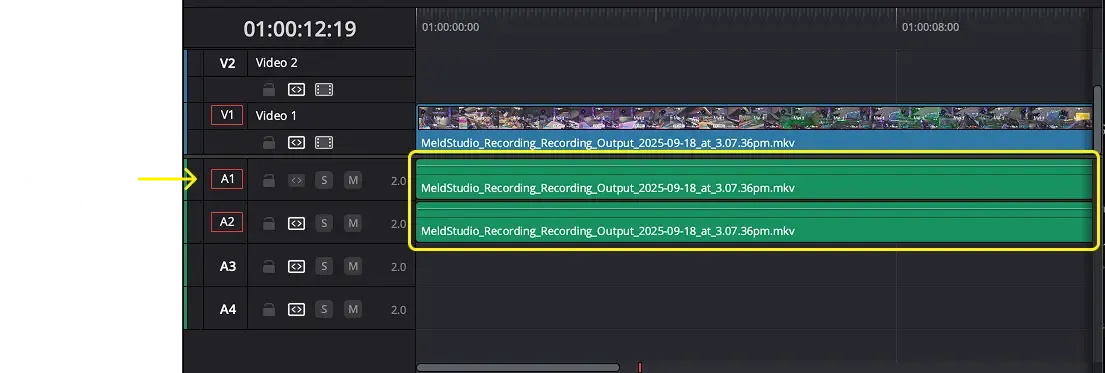Click the ruler at 01:00:00:00
Viewport: 1105px width, 373px height.
[x=450, y=27]
